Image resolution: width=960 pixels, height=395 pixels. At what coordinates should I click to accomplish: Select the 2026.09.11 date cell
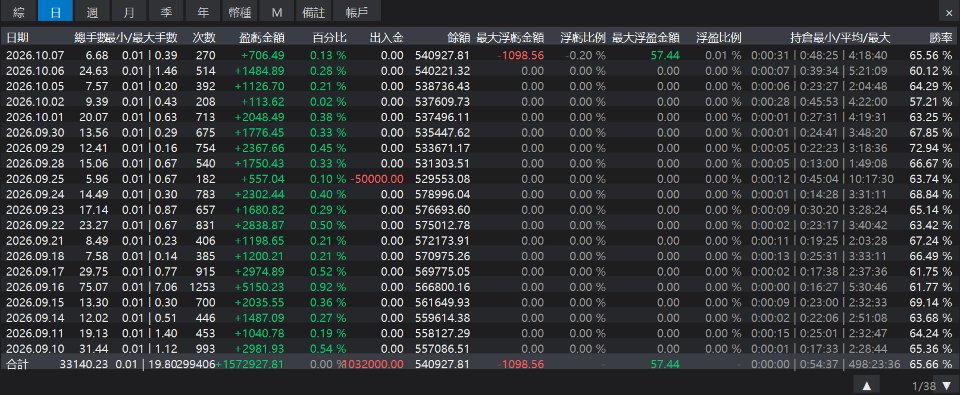pyautogui.click(x=36, y=334)
